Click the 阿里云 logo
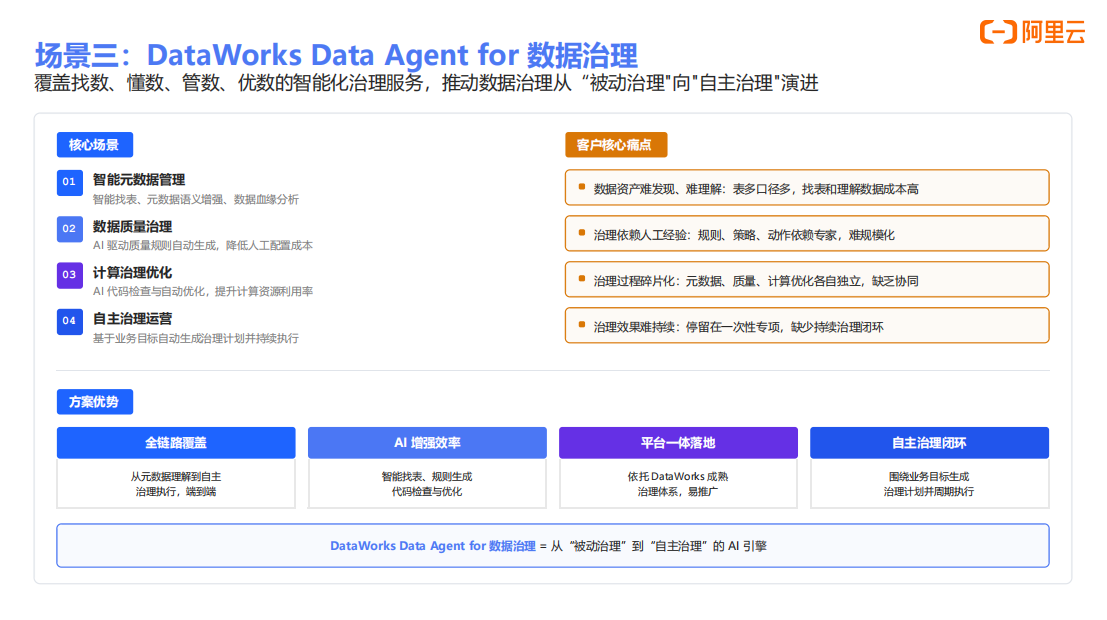The width and height of the screenshot is (1107, 620). point(1032,32)
